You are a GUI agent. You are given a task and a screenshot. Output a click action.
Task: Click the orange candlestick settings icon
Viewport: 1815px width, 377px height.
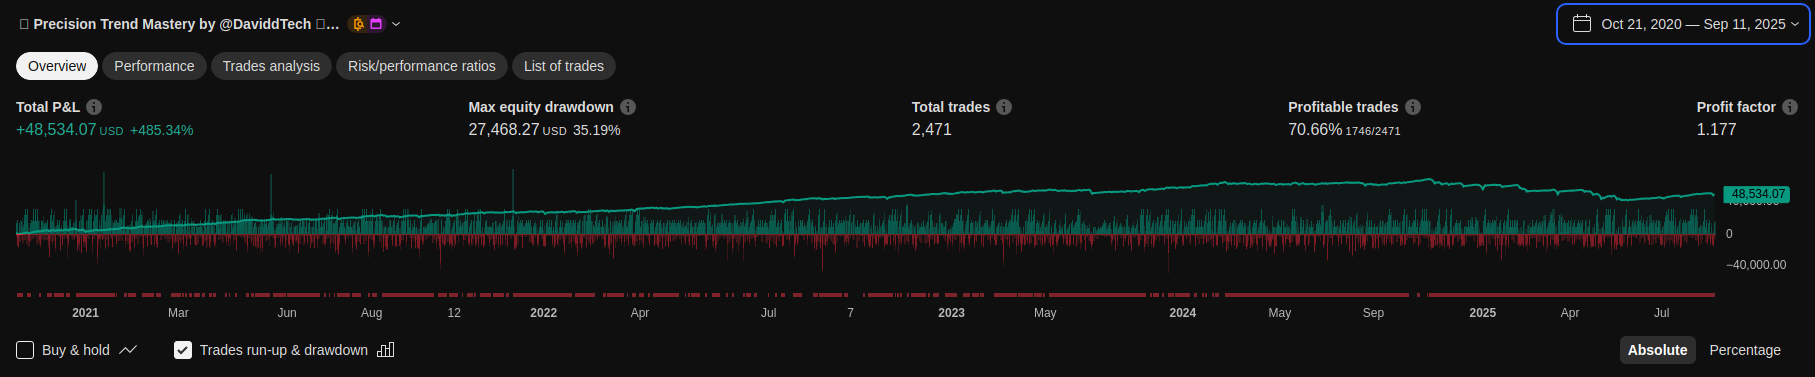pos(359,24)
